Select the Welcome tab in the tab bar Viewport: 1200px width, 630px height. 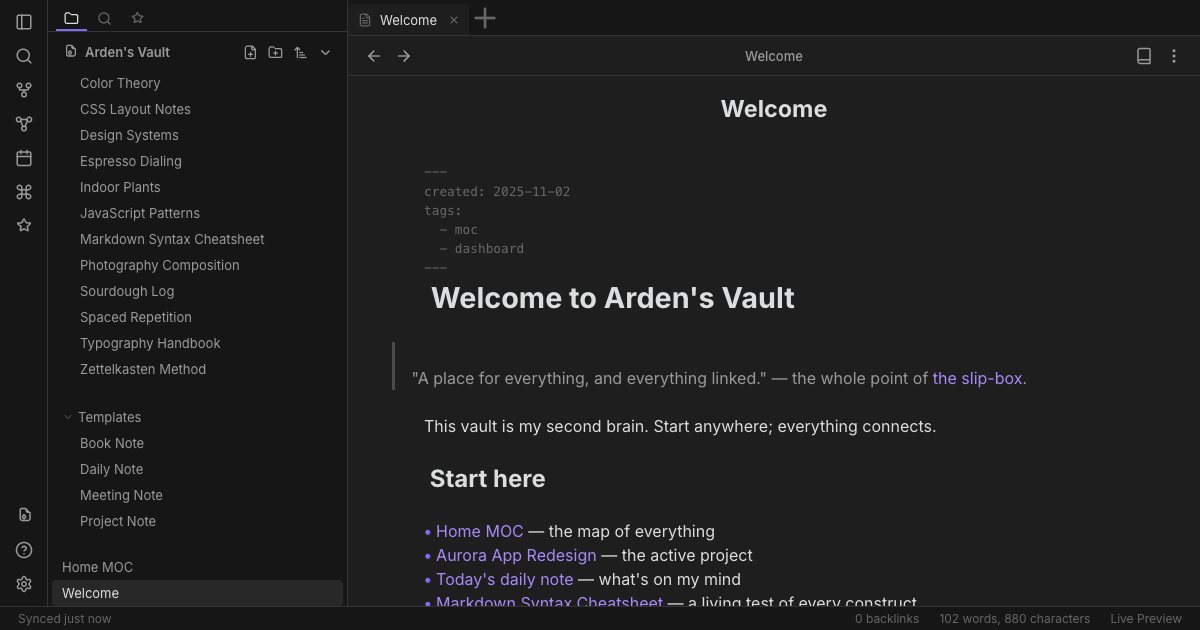click(409, 20)
